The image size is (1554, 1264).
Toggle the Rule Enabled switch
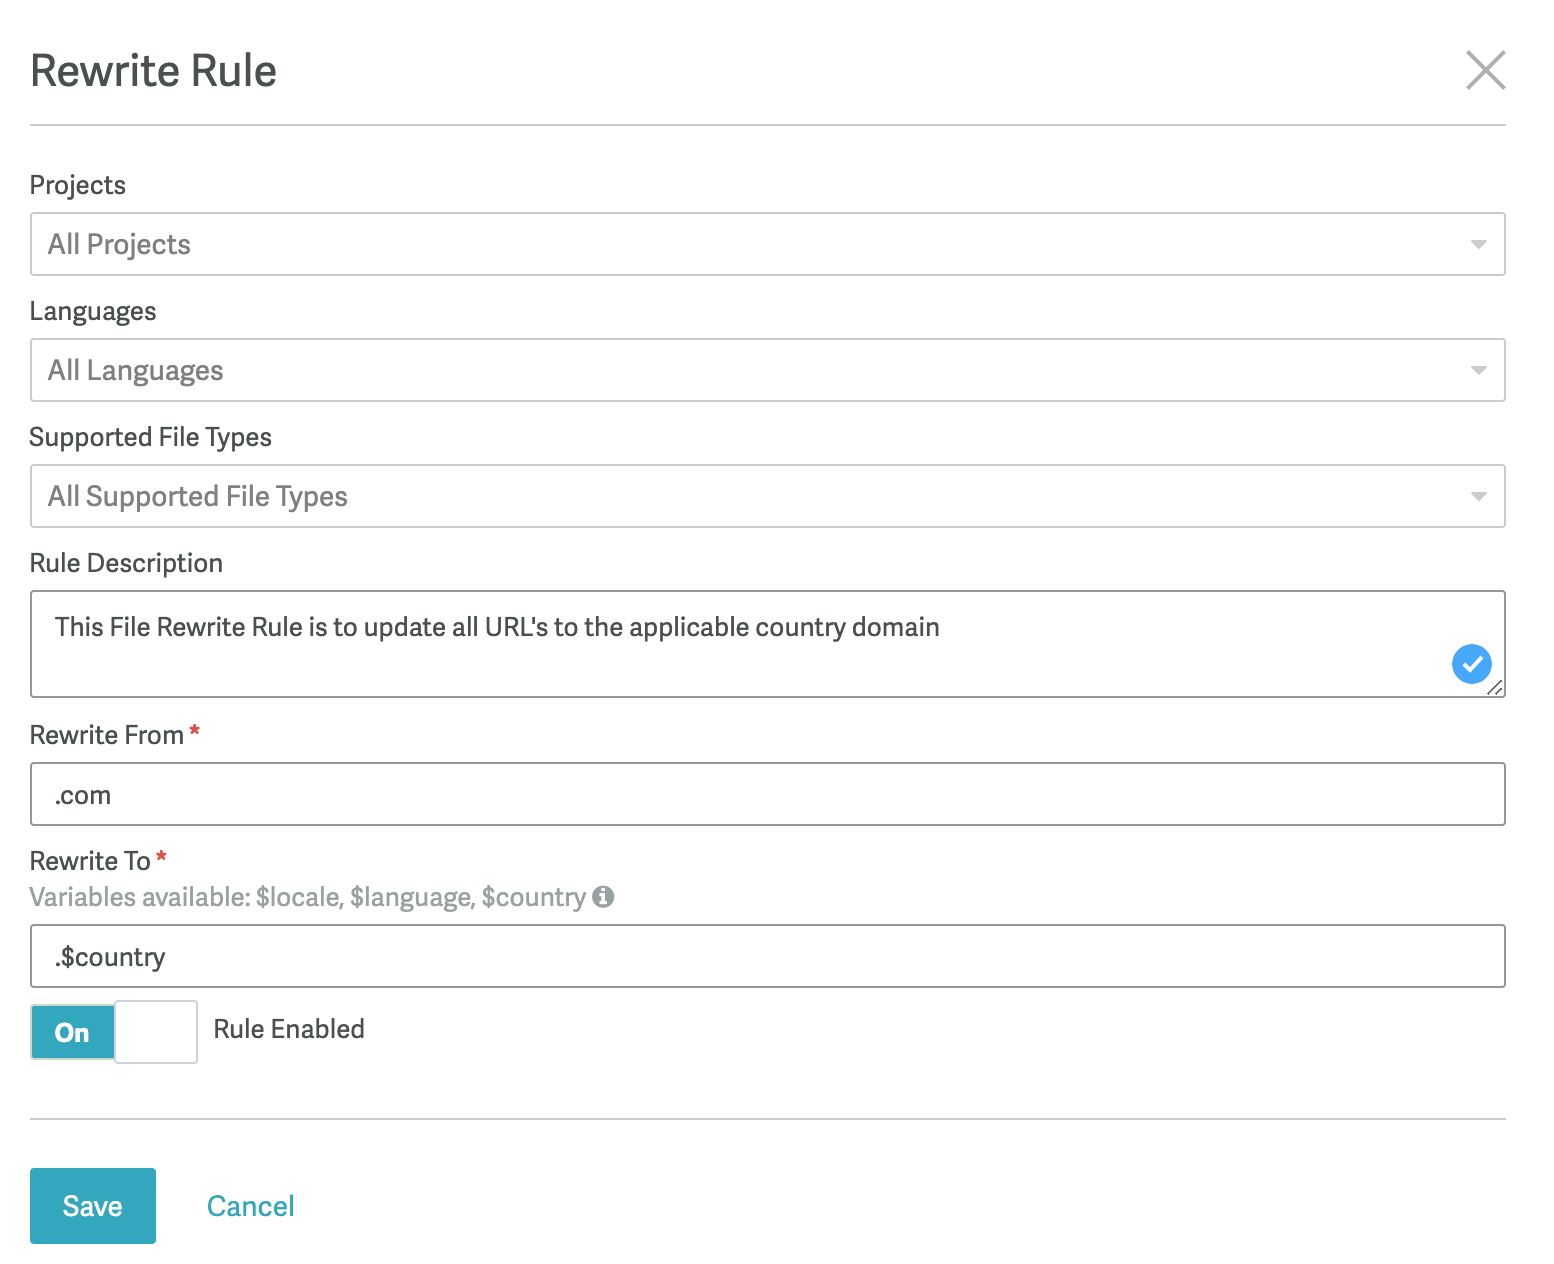(114, 1032)
